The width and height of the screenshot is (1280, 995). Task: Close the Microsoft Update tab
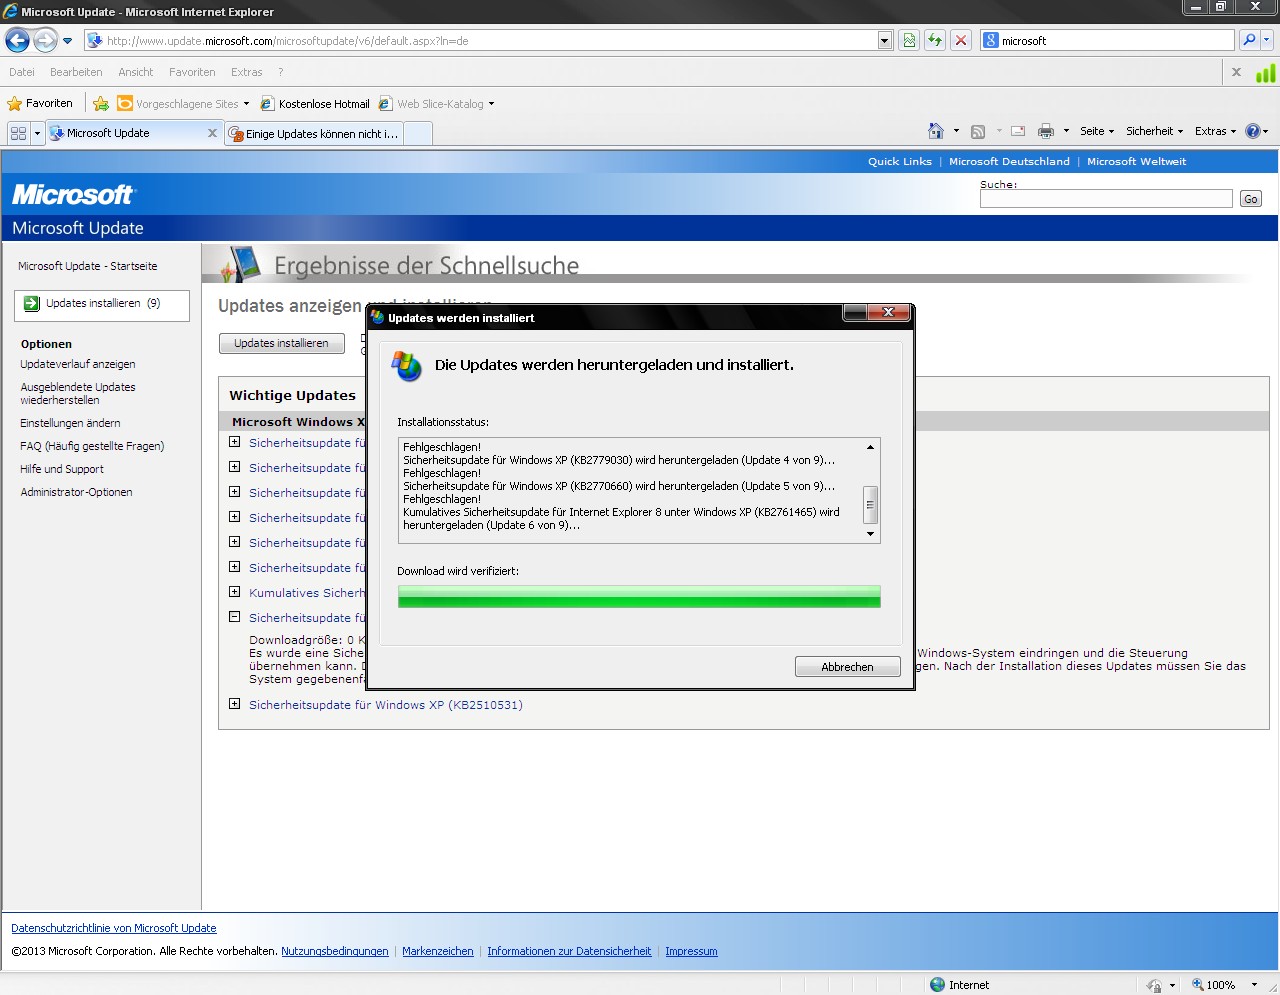click(x=212, y=133)
